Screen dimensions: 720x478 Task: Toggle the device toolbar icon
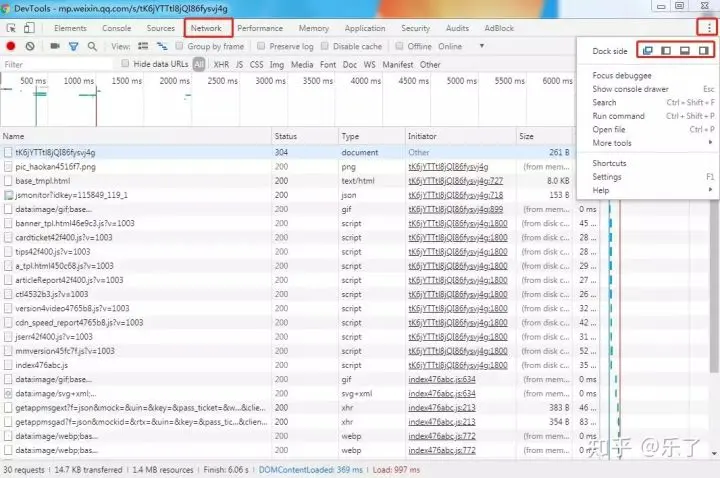(x=28, y=28)
